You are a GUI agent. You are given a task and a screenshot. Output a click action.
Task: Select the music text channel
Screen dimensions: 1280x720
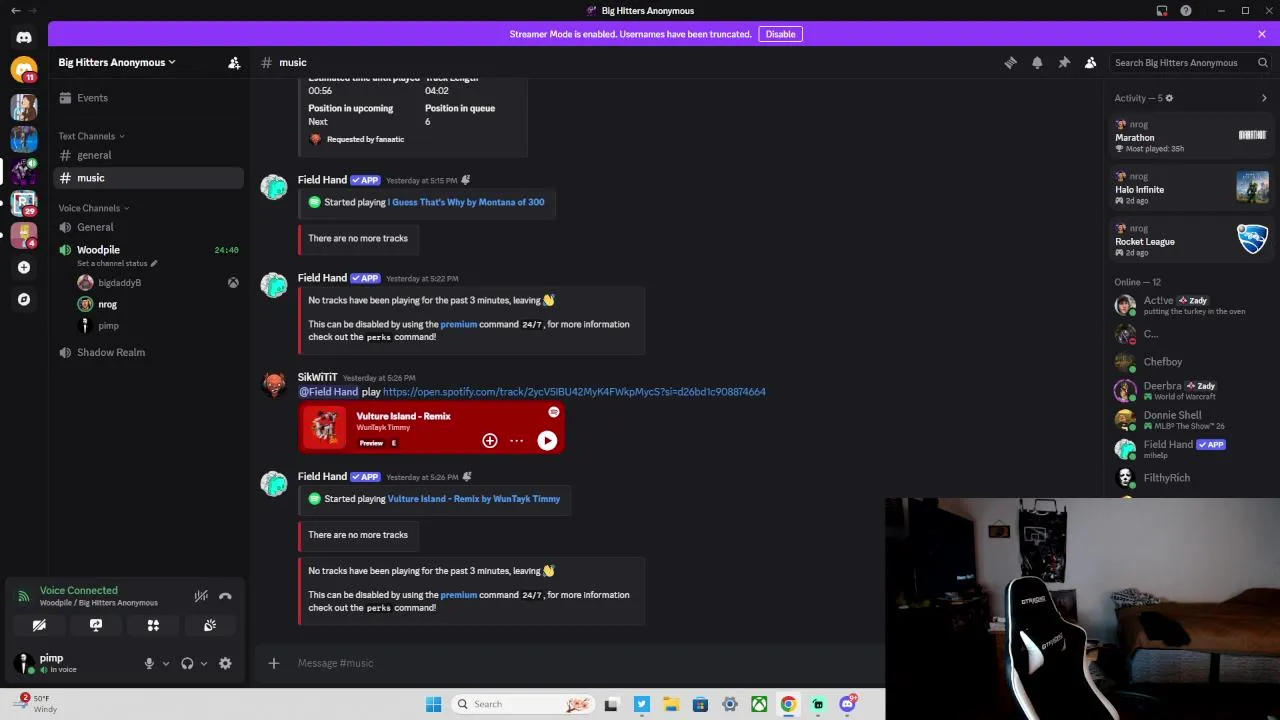click(148, 178)
